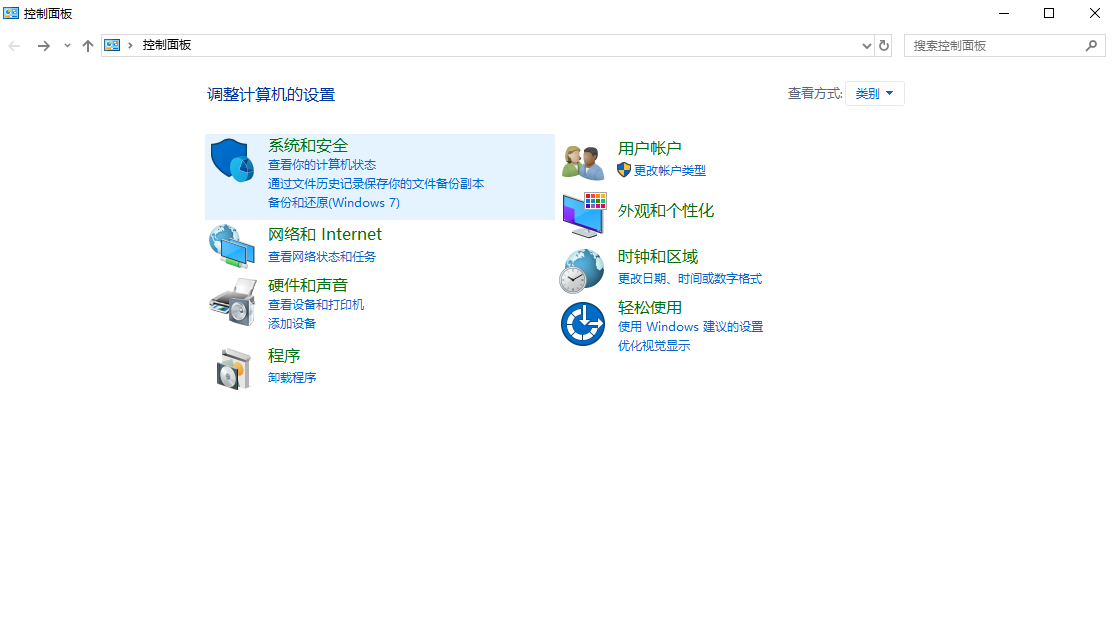1114x628 pixels.
Task: Click the up navigation arrow
Action: coord(89,45)
